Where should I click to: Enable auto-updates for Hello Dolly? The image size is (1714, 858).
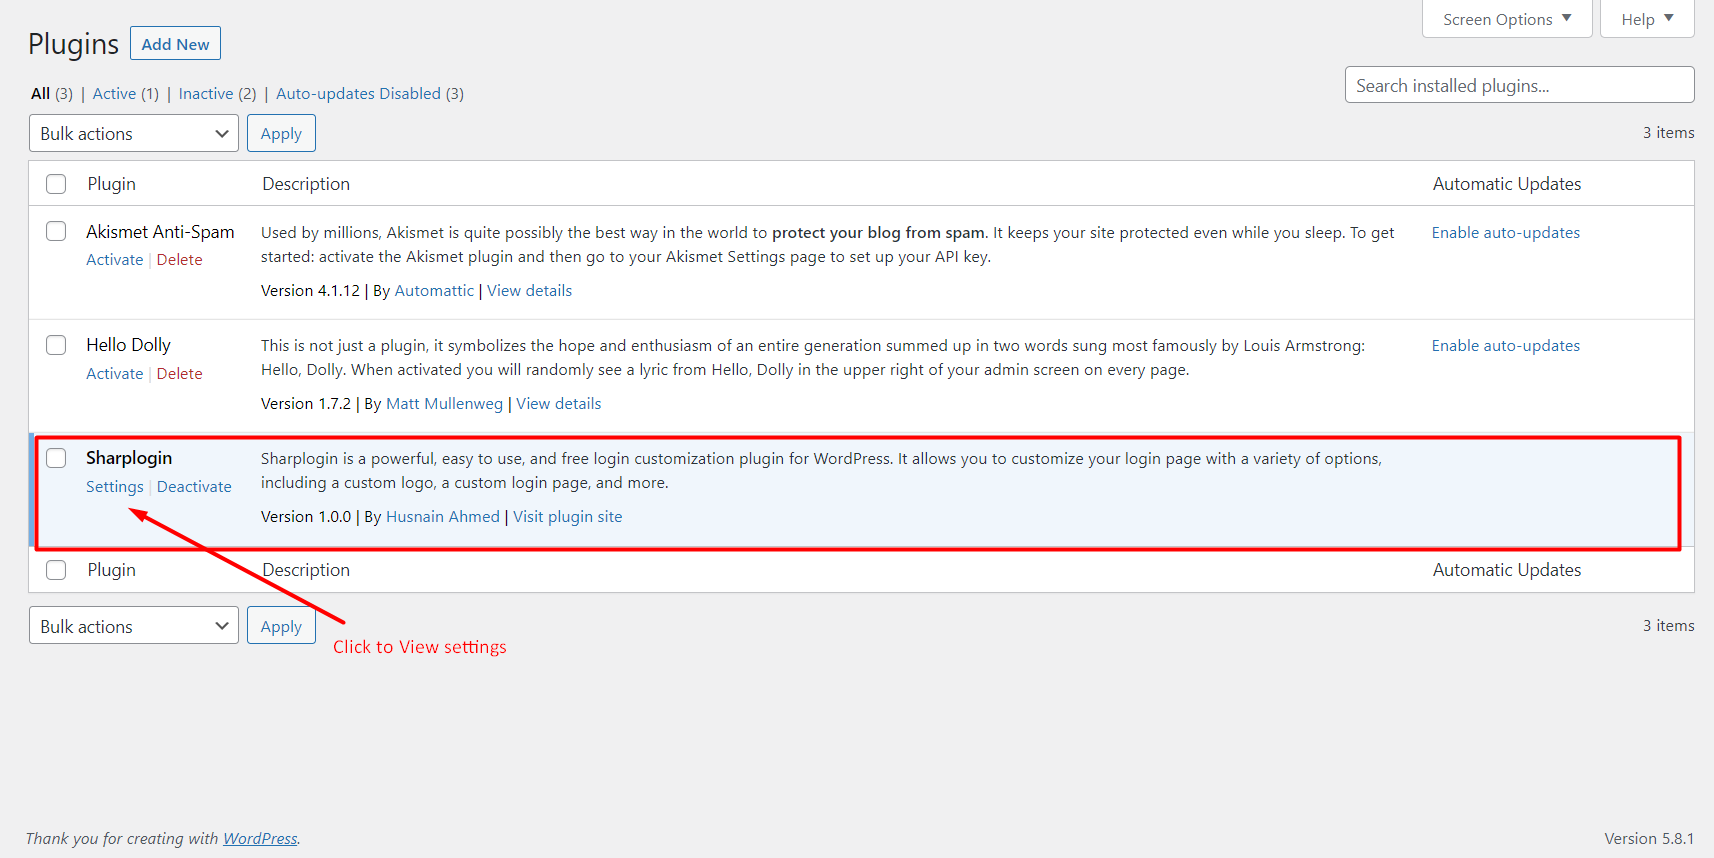(x=1505, y=345)
